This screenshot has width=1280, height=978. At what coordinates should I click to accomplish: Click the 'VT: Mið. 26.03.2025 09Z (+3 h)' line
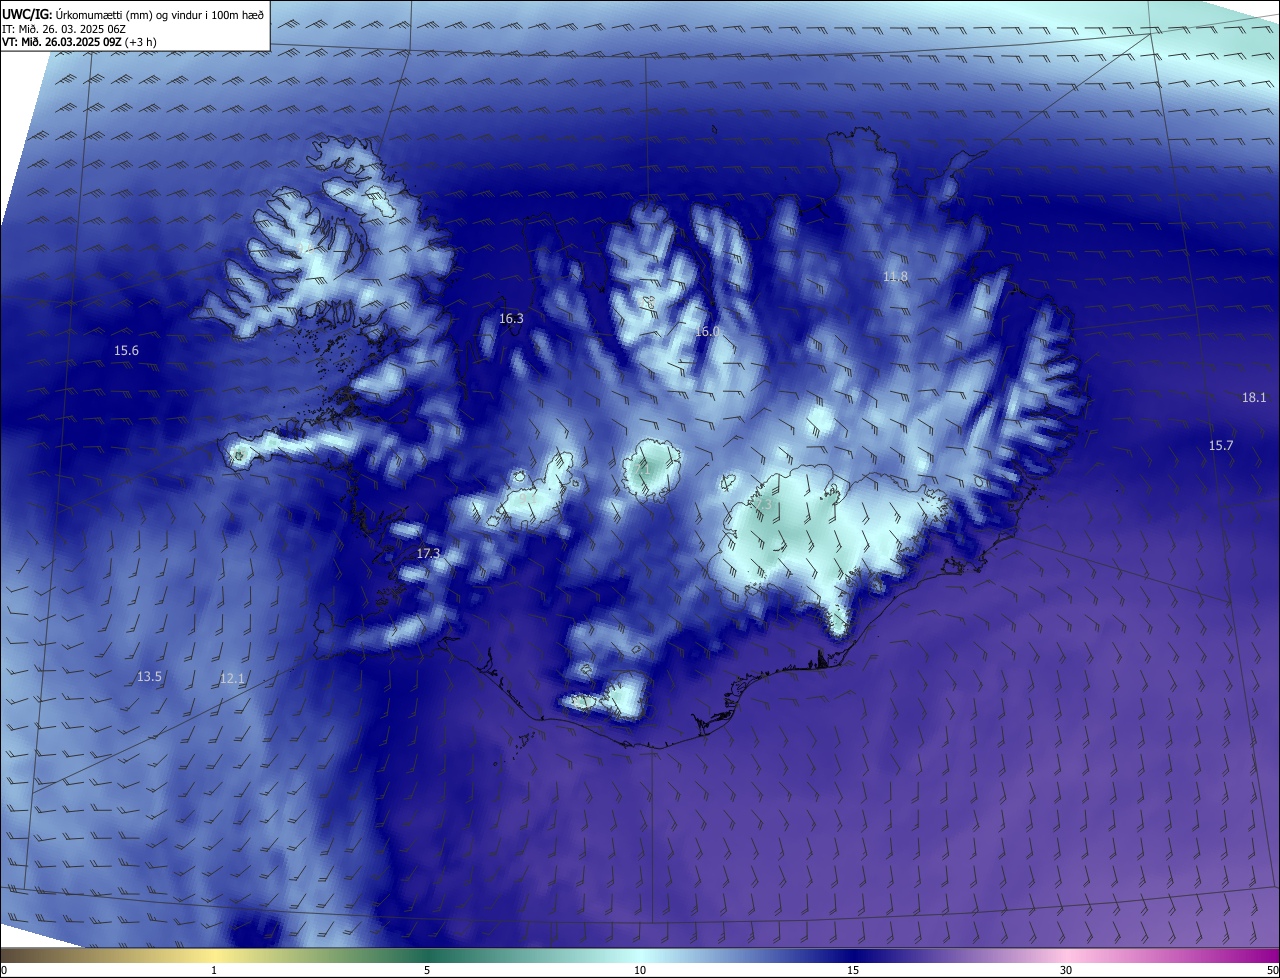click(x=79, y=42)
